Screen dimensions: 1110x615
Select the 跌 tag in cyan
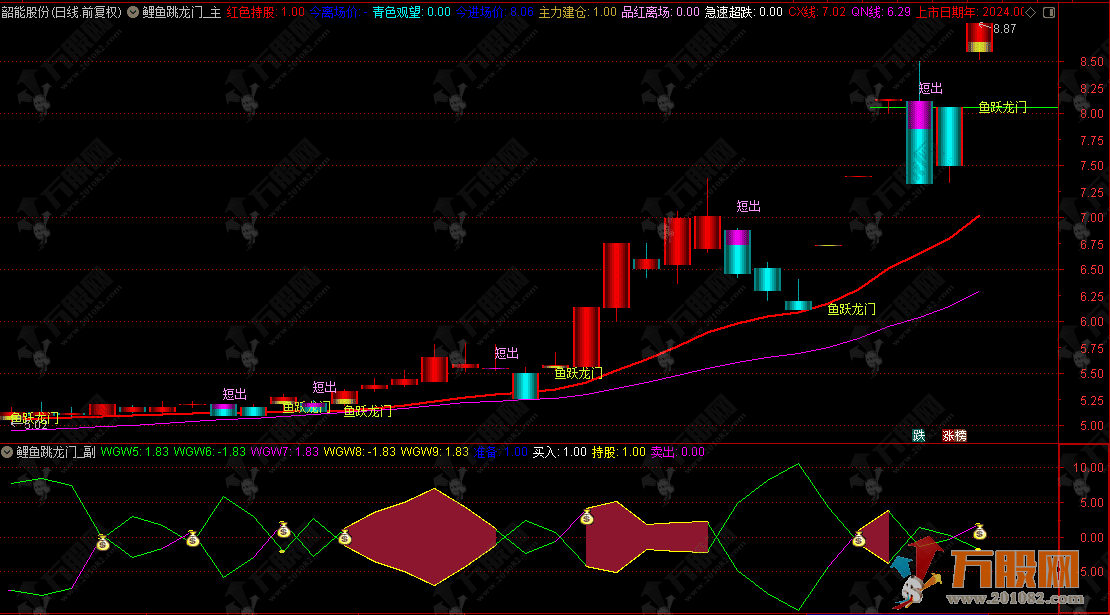pos(918,436)
